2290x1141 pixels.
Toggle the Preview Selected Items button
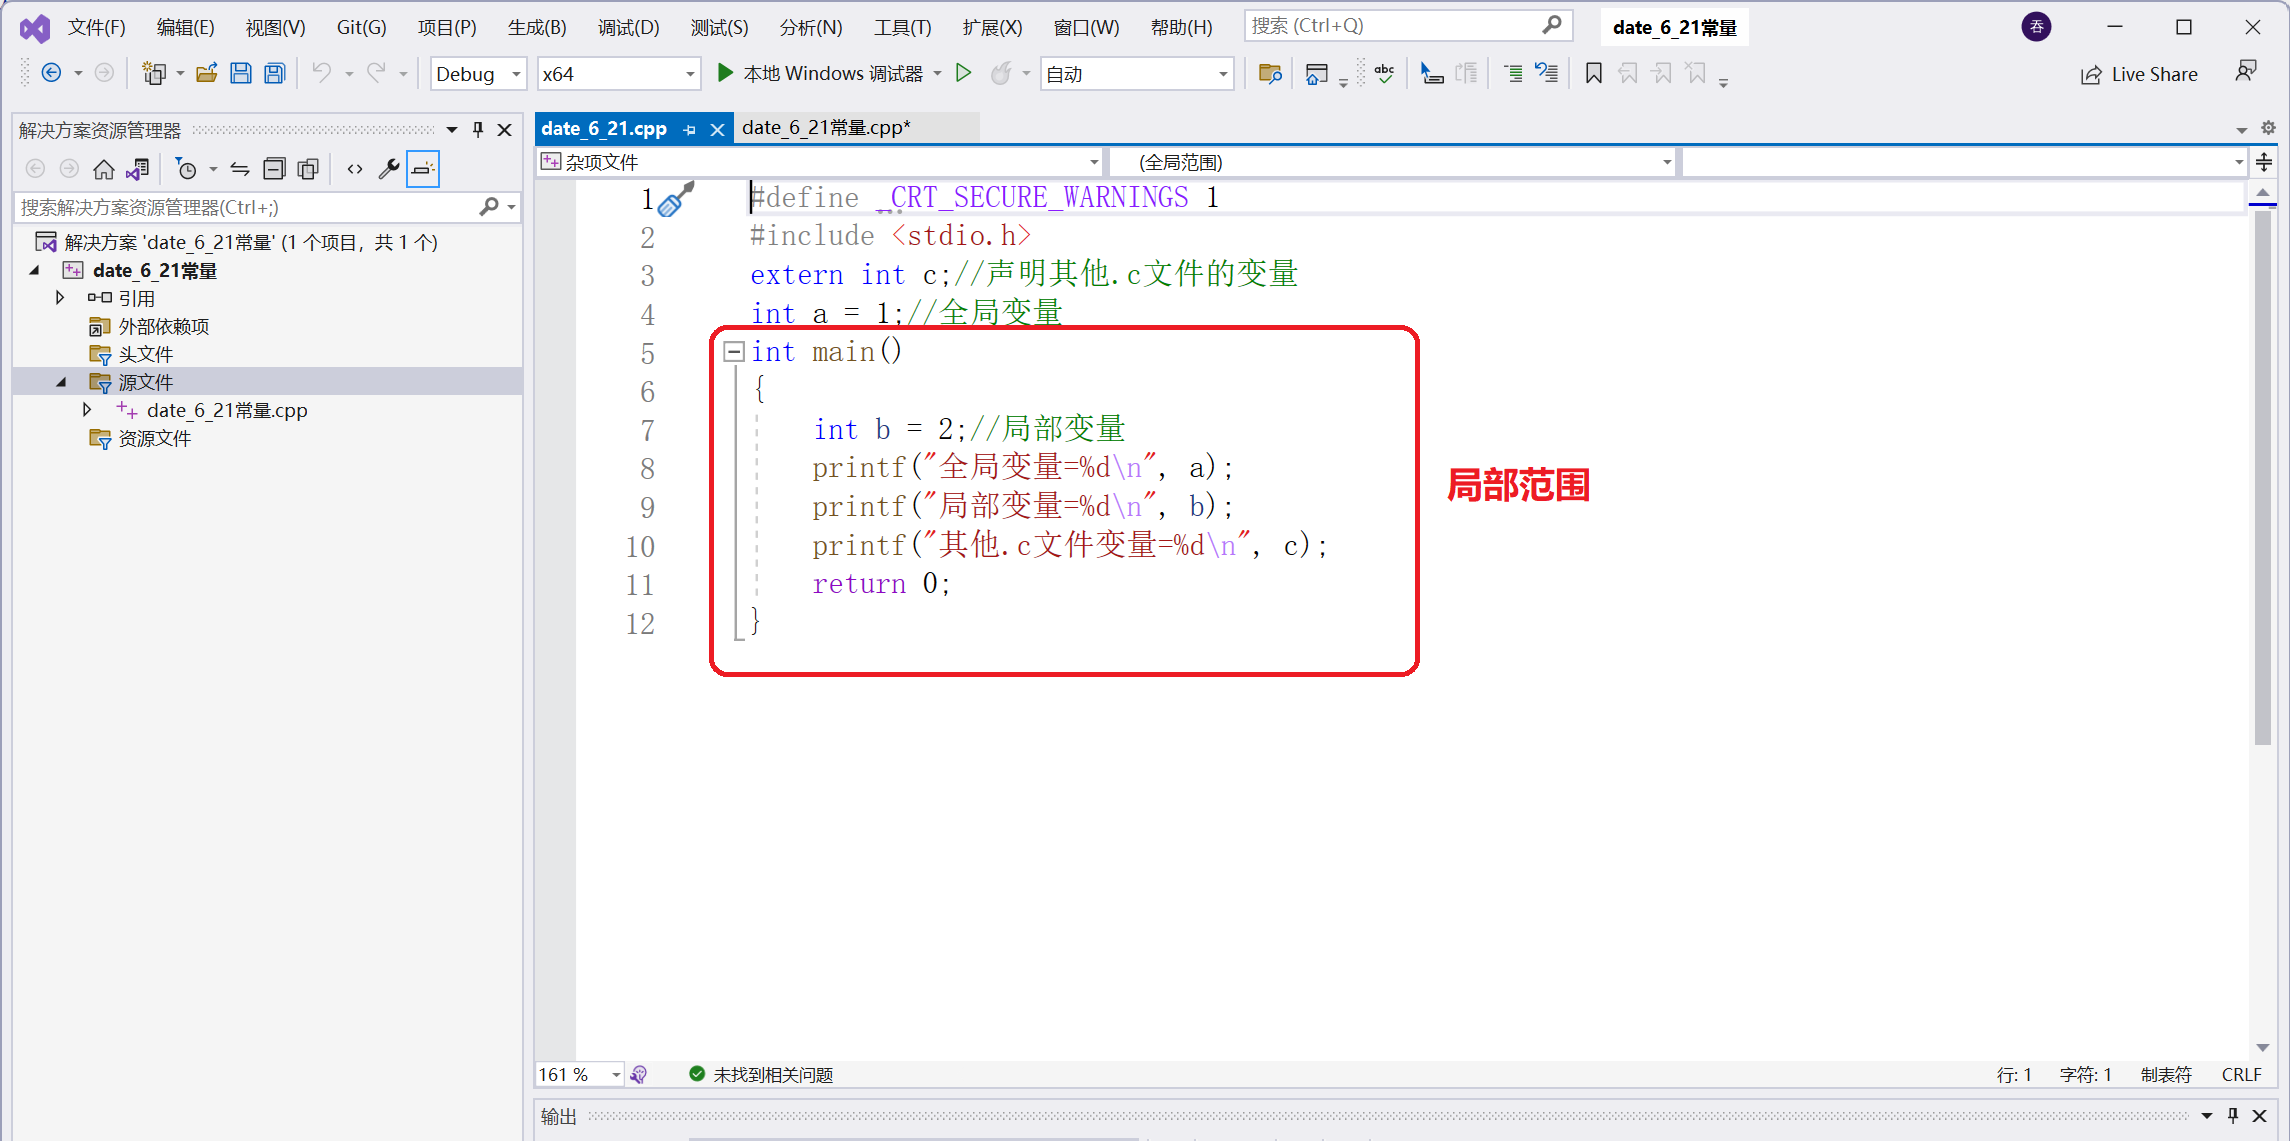423,169
